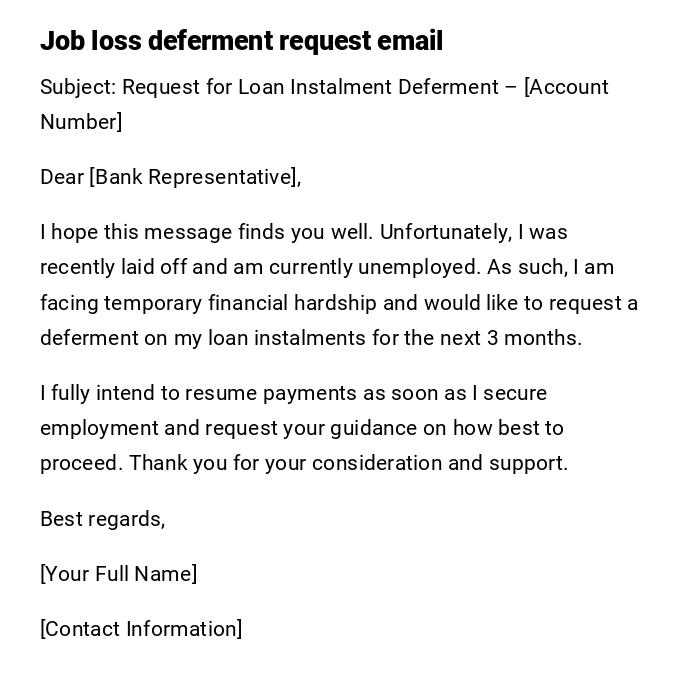Click the "Best regards," closing line
This screenshot has width=700, height=691.
tap(103, 519)
